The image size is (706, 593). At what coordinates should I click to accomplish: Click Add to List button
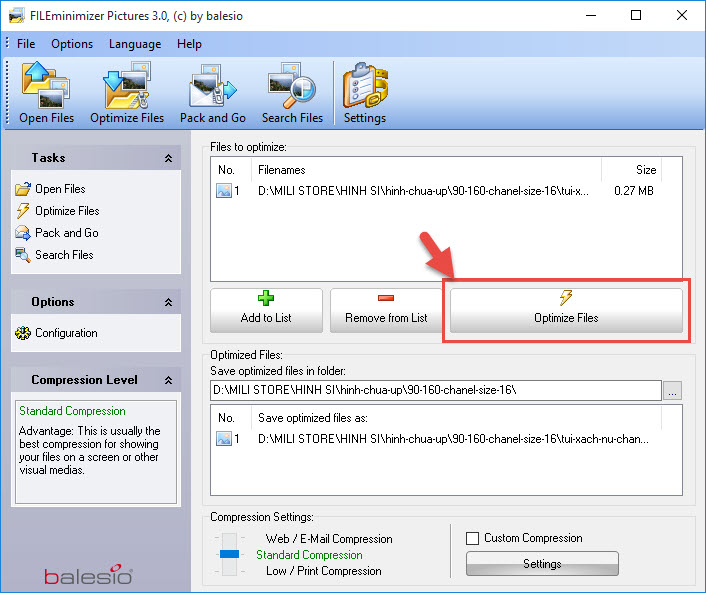click(x=266, y=310)
